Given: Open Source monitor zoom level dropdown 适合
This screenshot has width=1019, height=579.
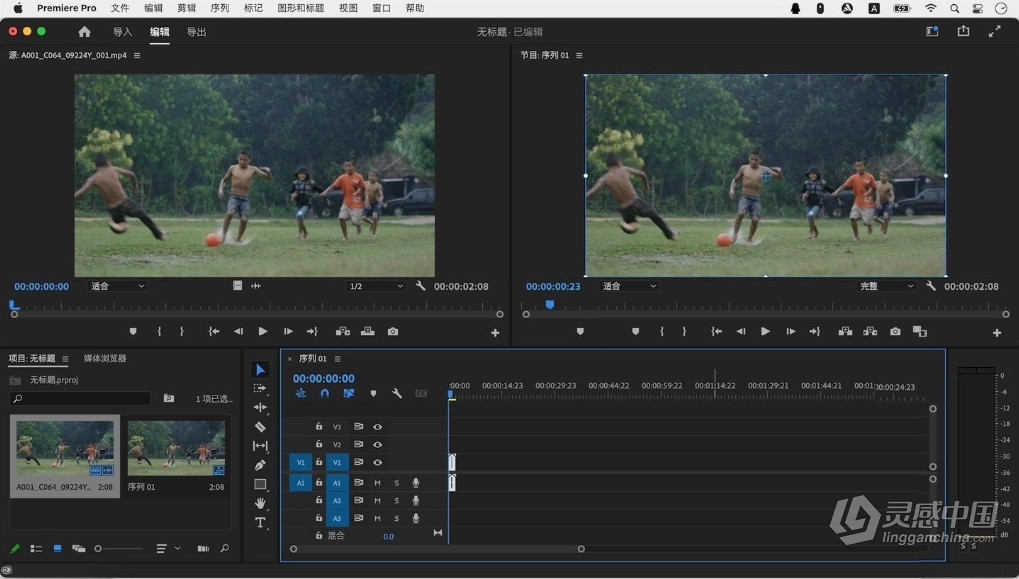Looking at the screenshot, I should [117, 286].
